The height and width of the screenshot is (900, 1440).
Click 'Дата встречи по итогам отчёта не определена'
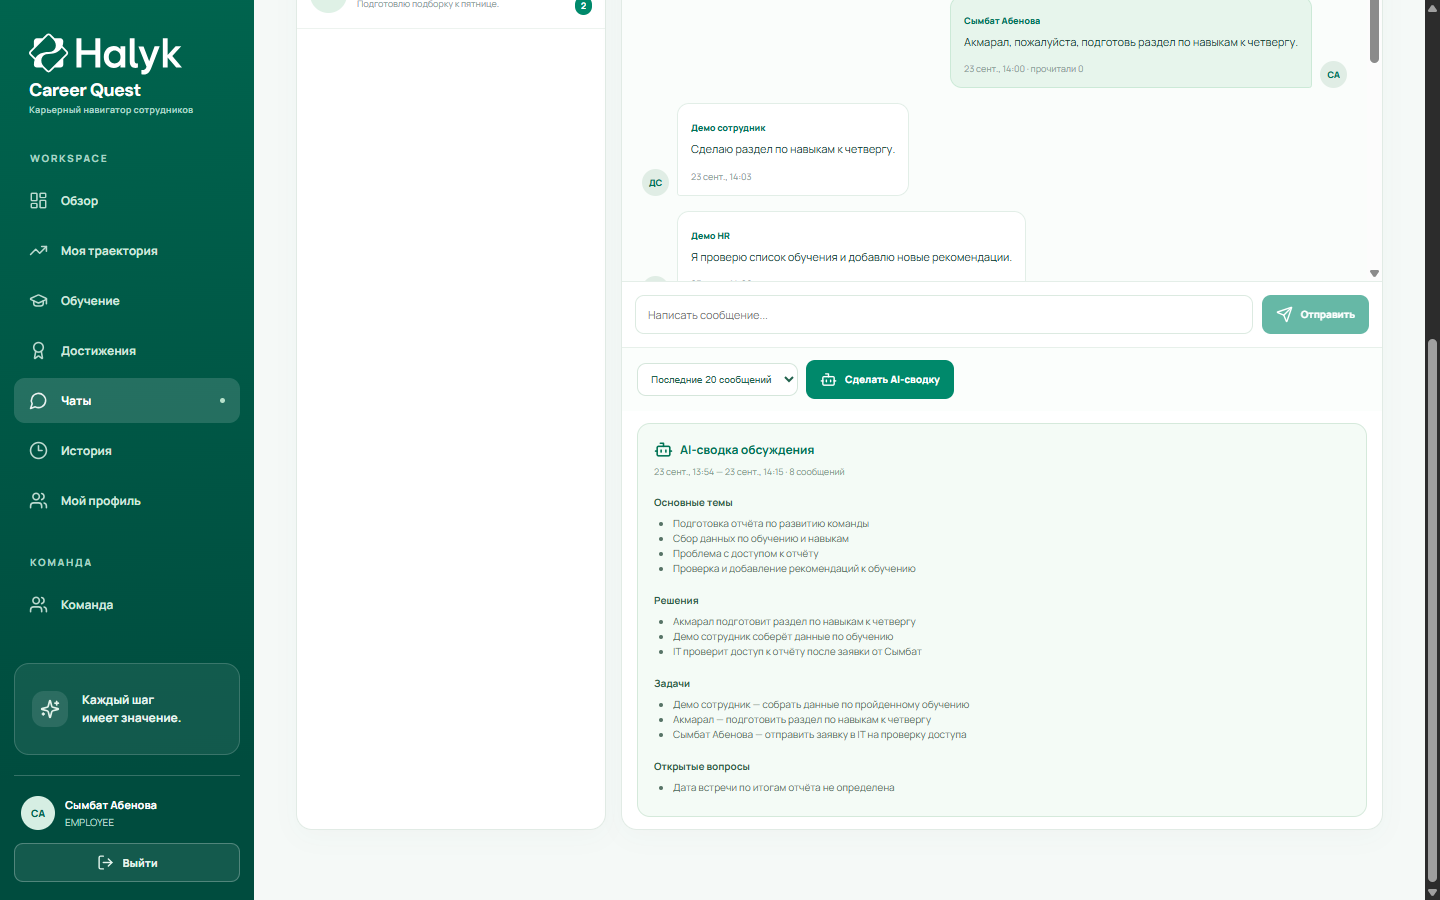783,788
